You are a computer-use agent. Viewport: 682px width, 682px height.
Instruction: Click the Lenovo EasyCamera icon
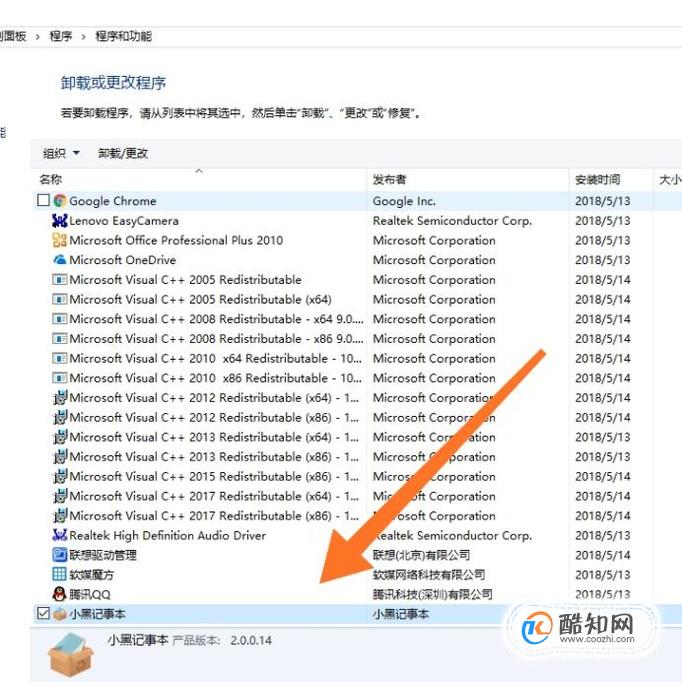coord(60,221)
